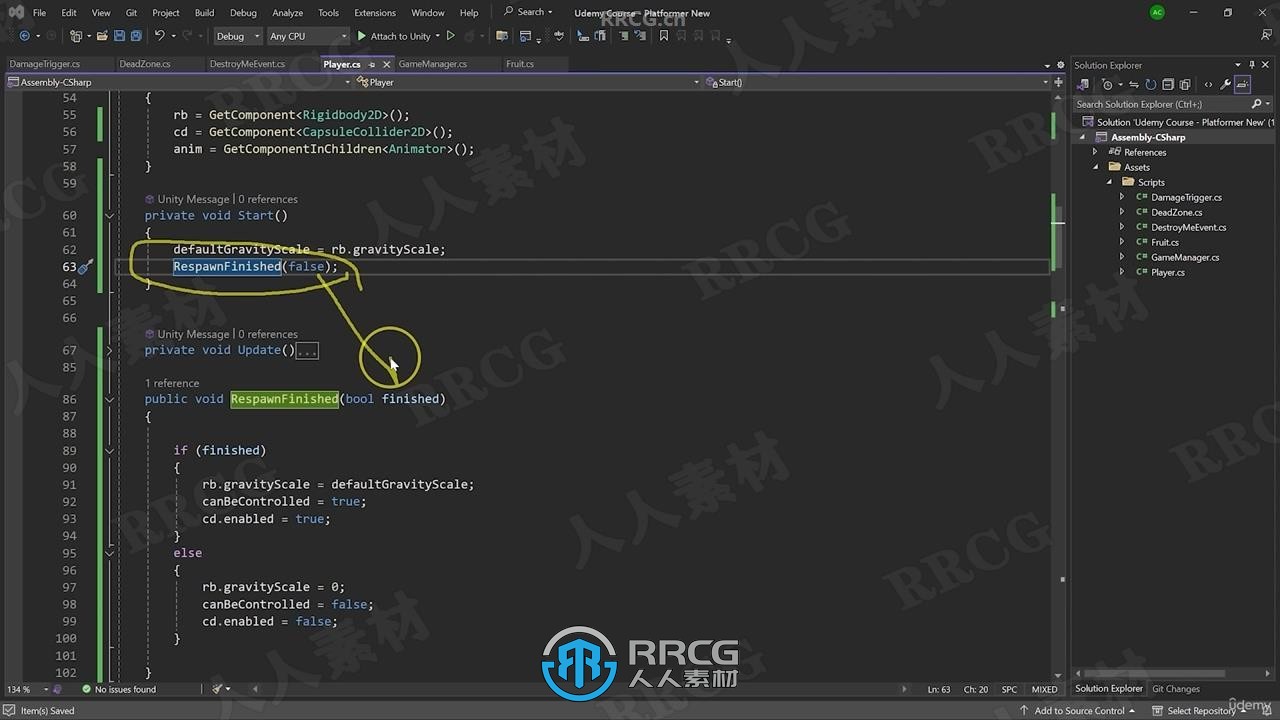The image size is (1280, 720).
Task: Click the Start Without Debugging play outline icon
Action: [451, 36]
